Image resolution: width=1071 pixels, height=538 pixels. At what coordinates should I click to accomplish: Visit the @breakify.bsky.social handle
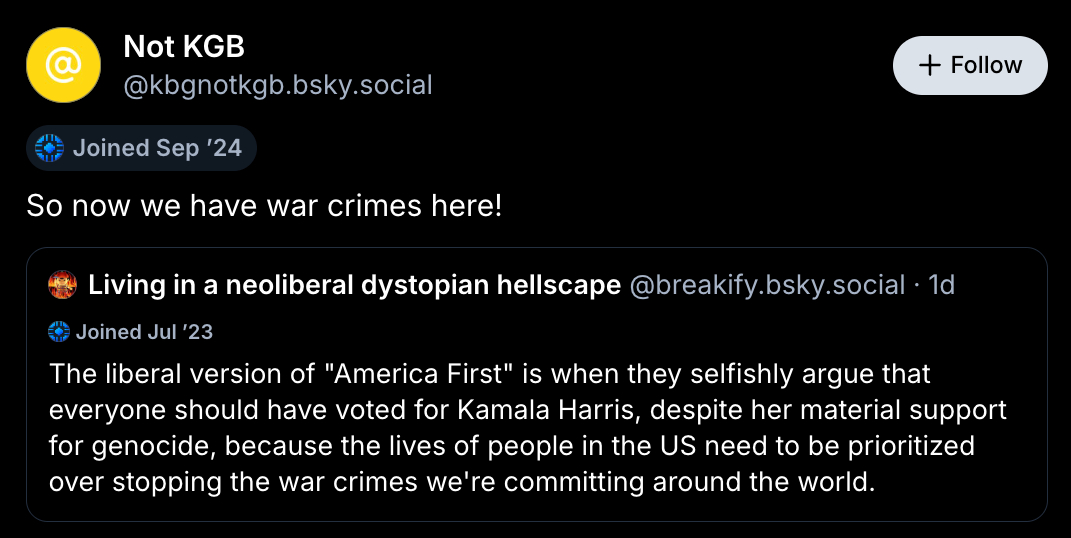point(767,285)
